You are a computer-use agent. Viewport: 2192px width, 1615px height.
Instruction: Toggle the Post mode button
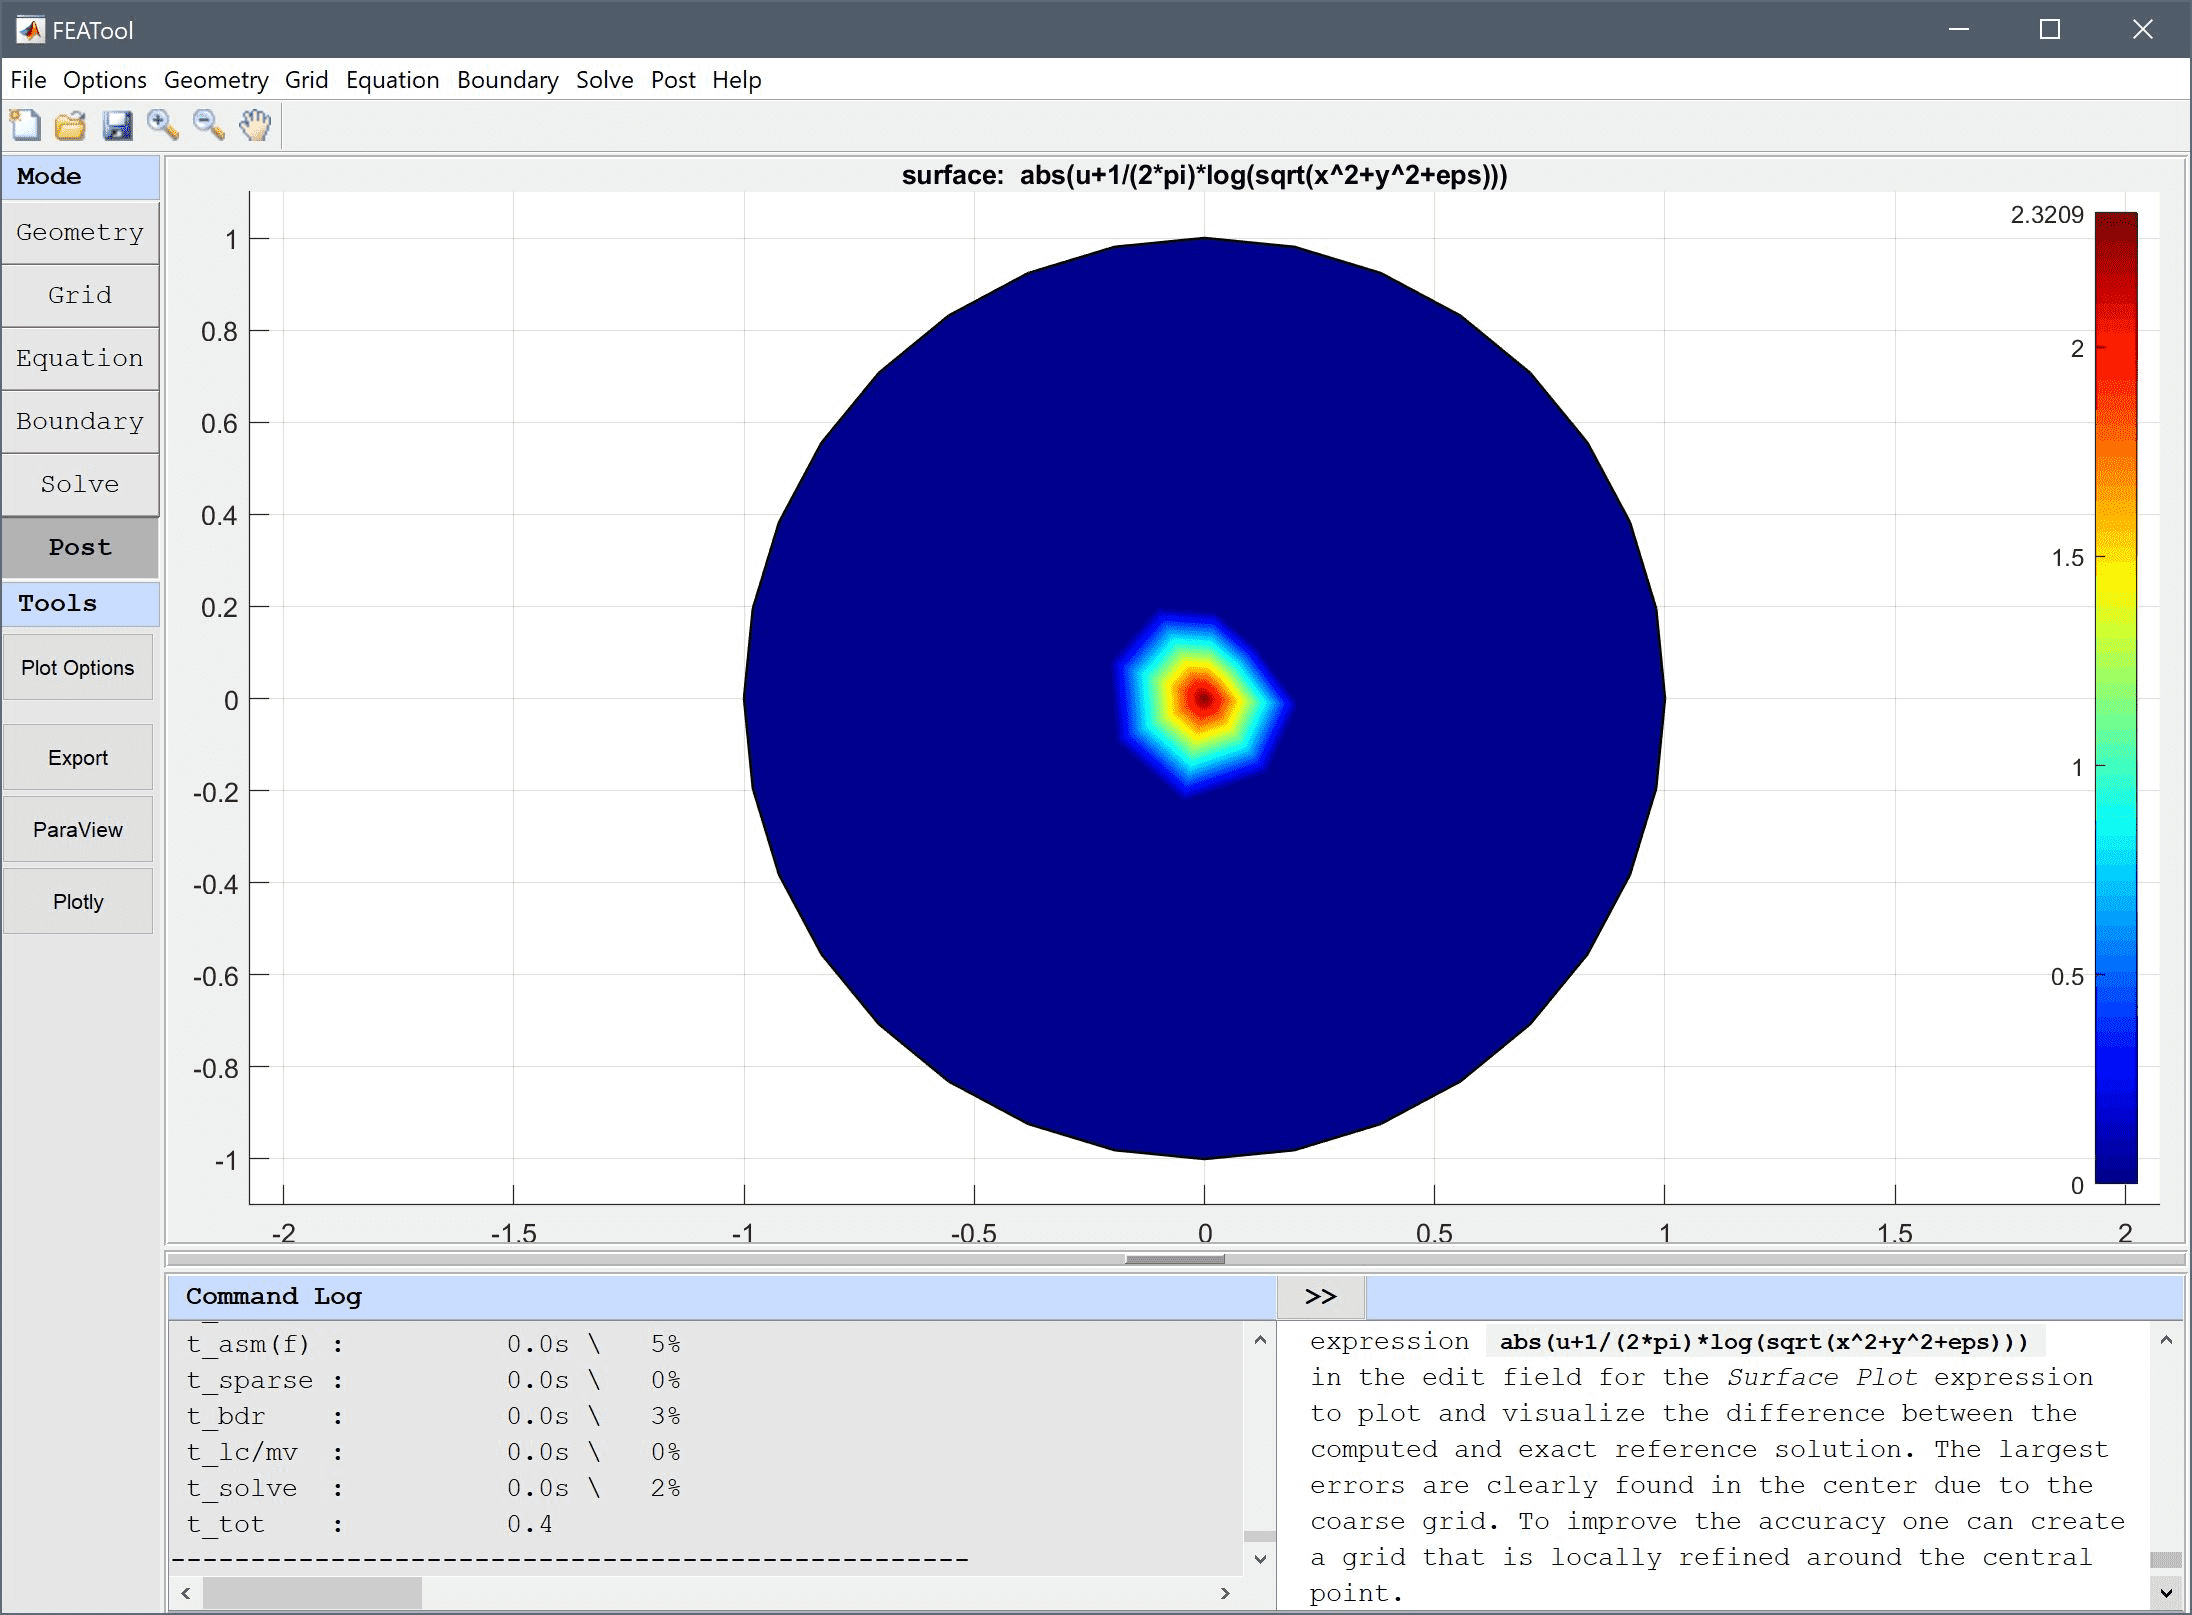(80, 548)
